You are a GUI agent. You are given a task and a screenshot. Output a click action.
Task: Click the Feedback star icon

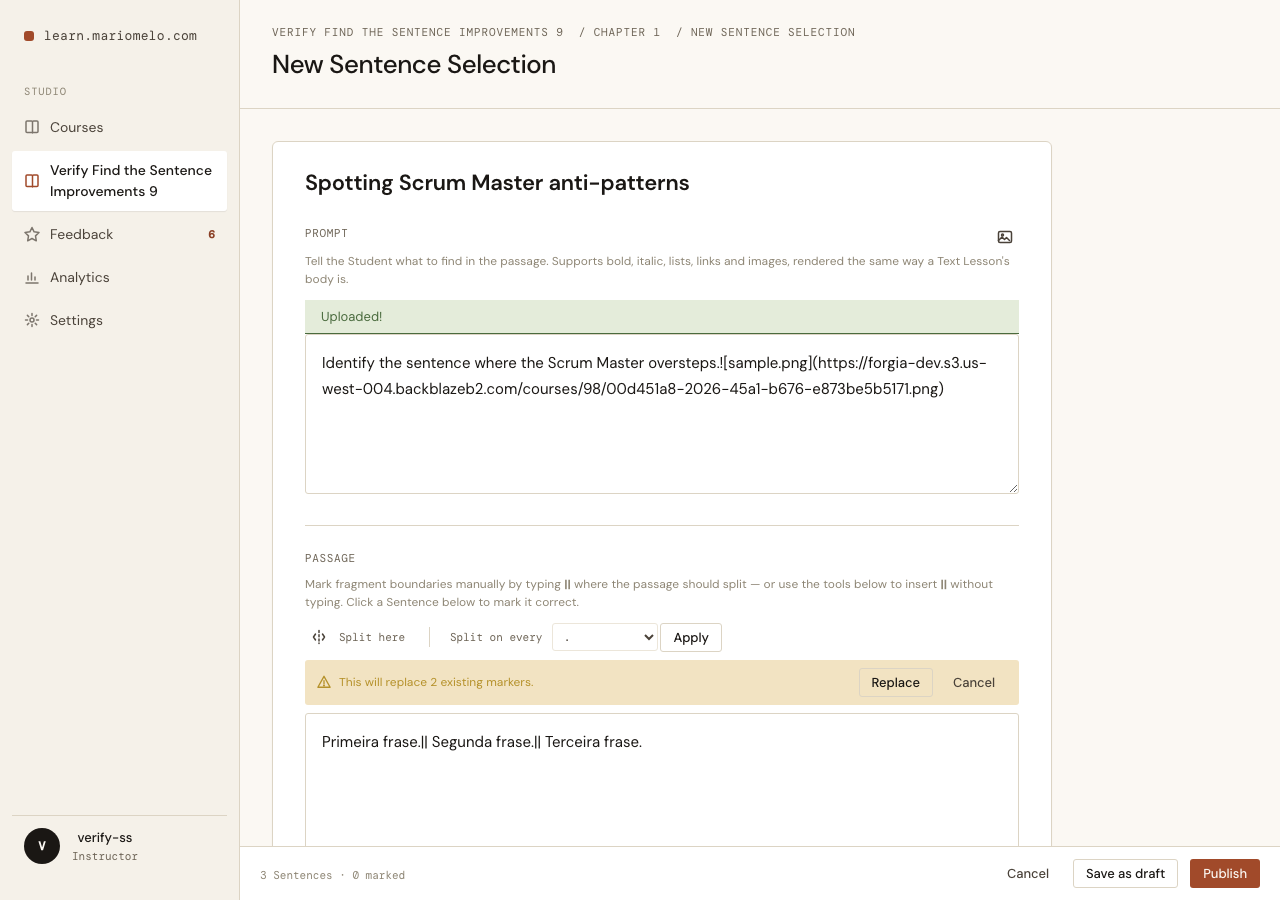coord(32,234)
